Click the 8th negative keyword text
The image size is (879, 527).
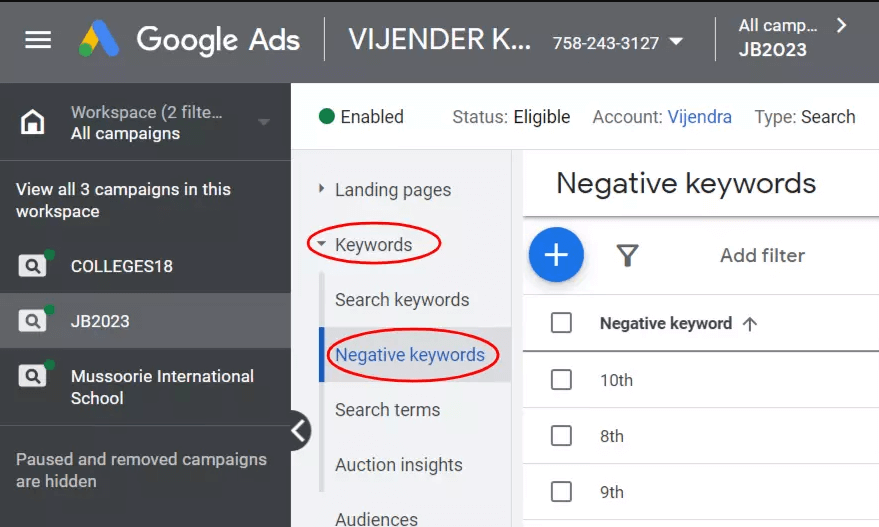click(x=612, y=436)
